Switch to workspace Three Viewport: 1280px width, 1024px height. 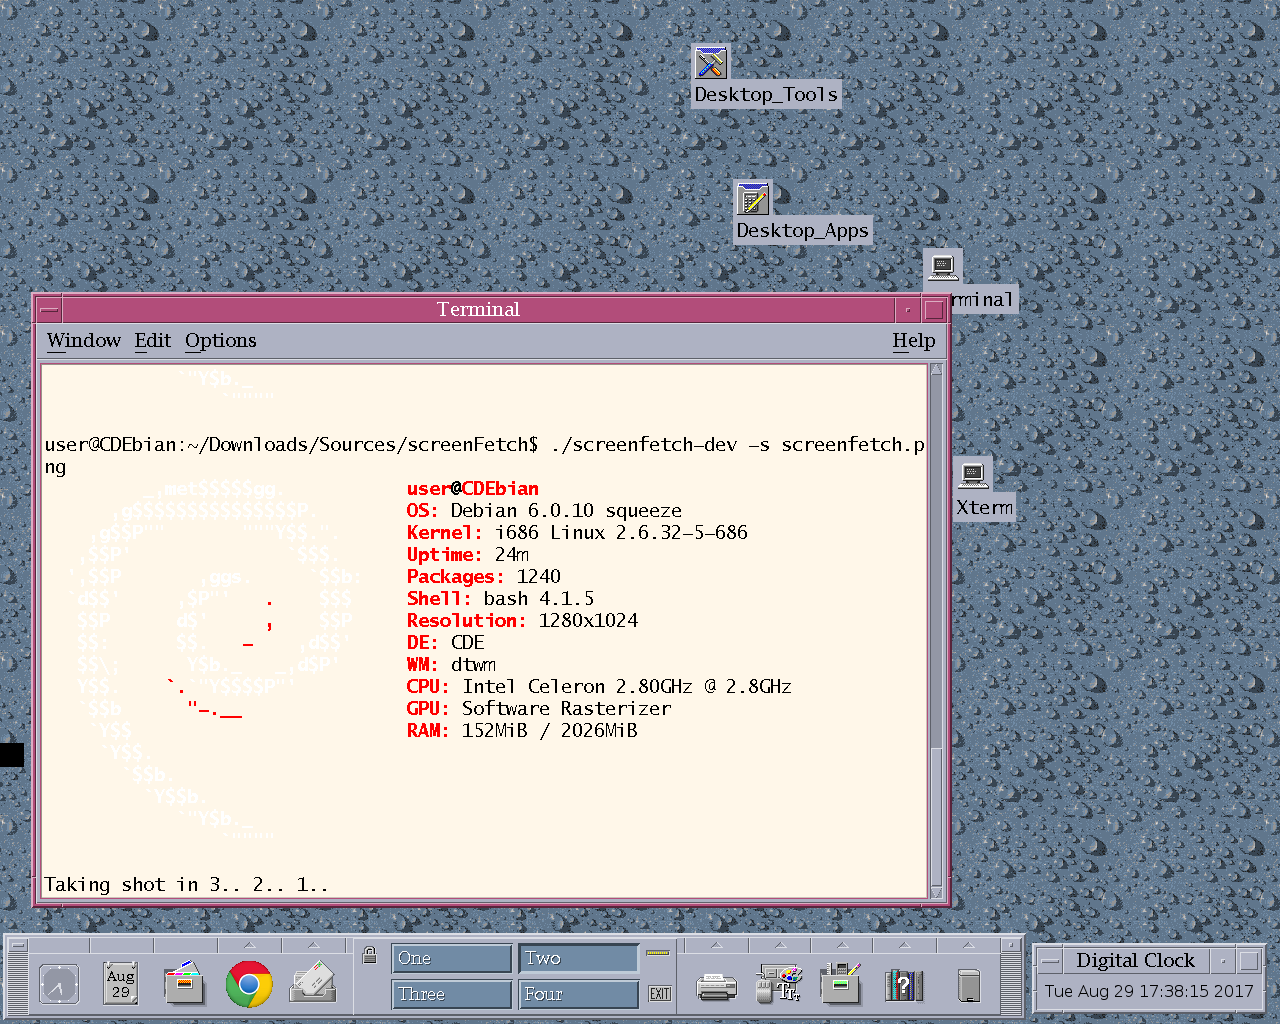[451, 994]
